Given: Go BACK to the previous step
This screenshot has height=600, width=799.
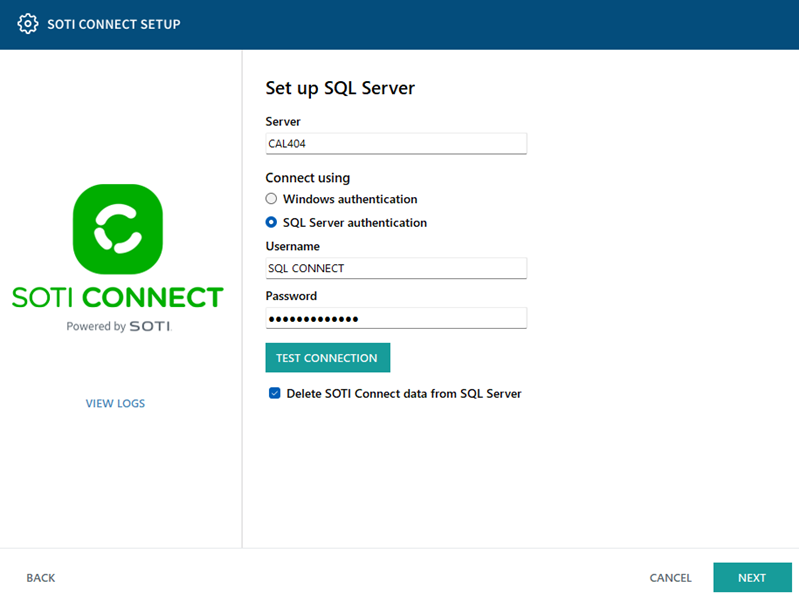Looking at the screenshot, I should pyautogui.click(x=41, y=578).
